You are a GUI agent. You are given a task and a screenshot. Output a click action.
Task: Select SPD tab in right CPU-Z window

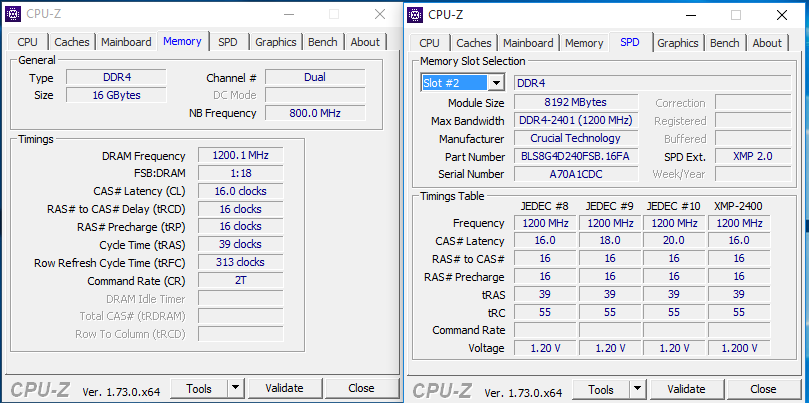[630, 42]
